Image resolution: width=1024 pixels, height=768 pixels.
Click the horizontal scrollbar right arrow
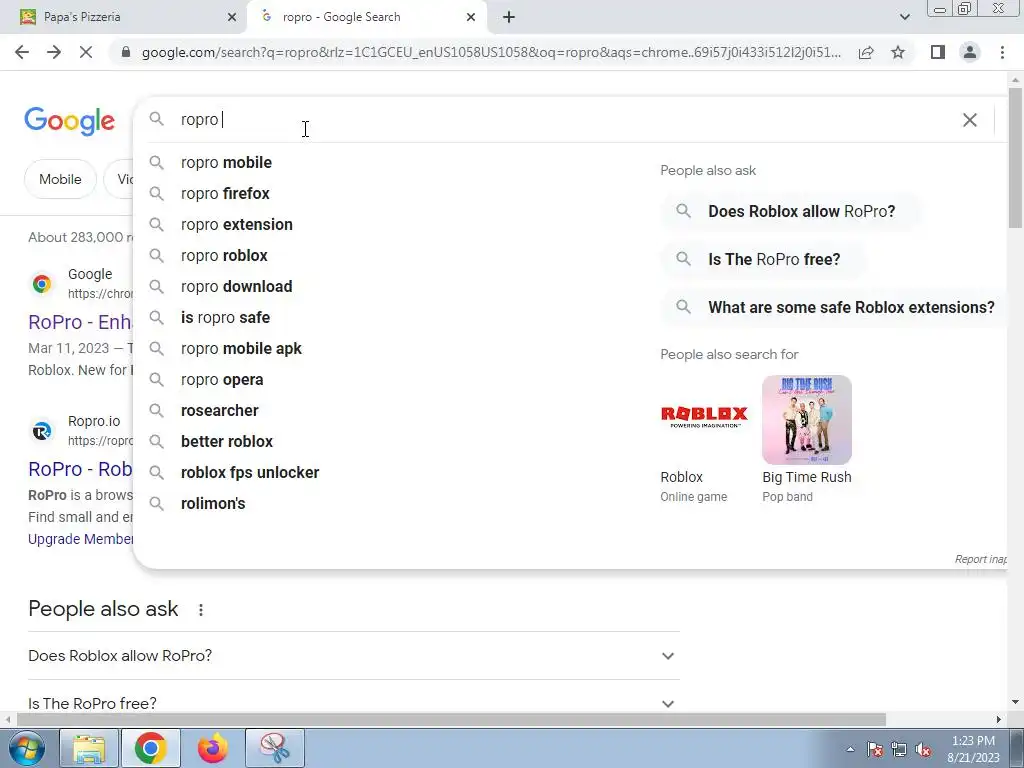(999, 719)
